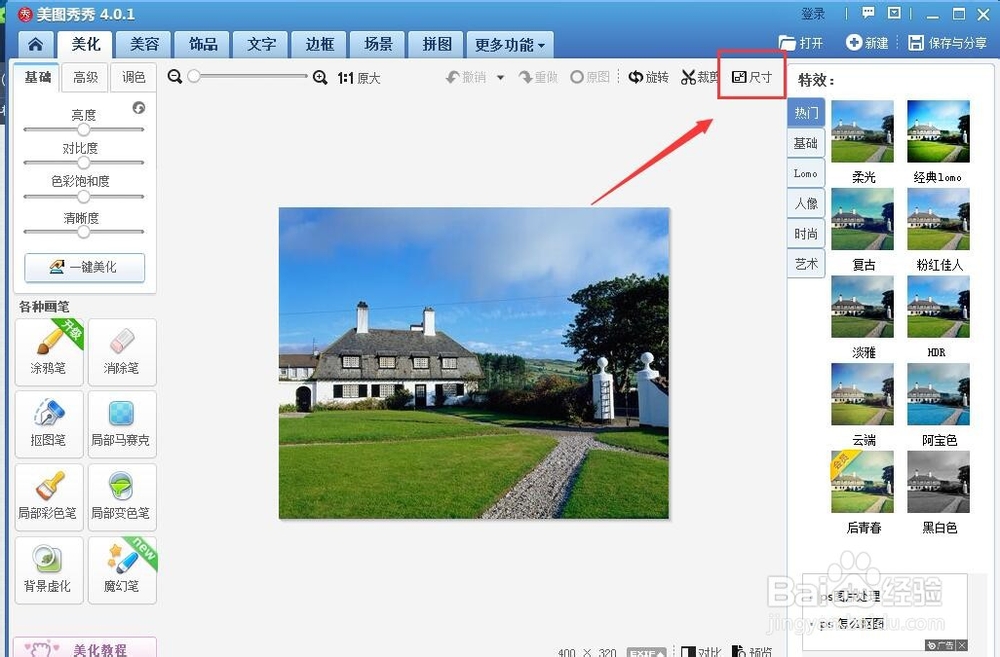Click the 色彩饱和度 saturation slider
The height and width of the screenshot is (657, 1000).
84,196
